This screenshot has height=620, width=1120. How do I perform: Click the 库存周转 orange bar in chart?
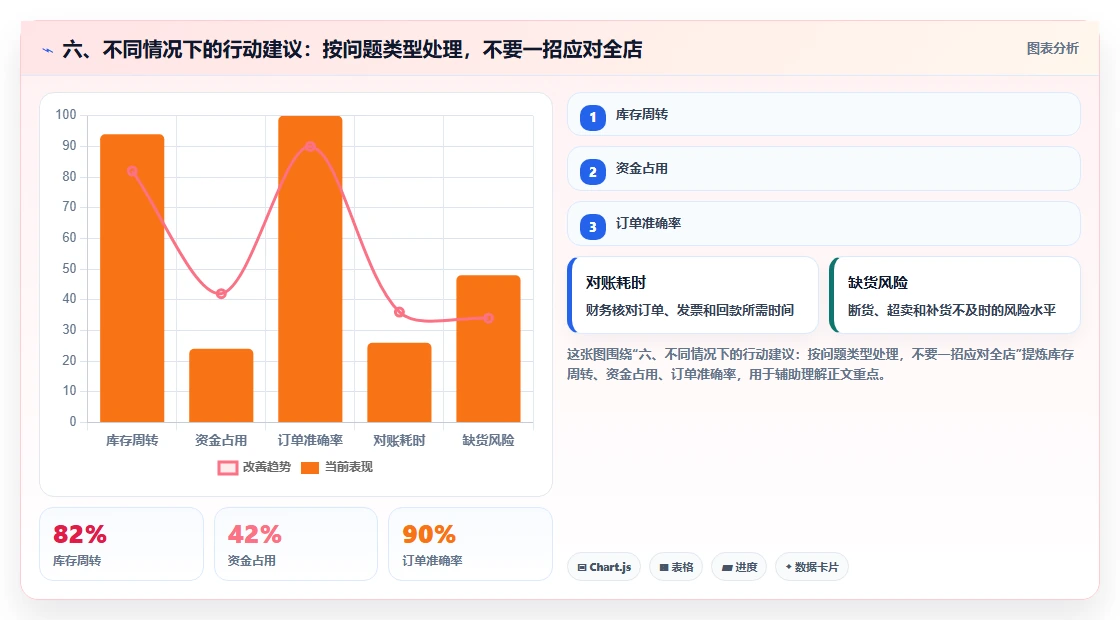click(x=132, y=279)
